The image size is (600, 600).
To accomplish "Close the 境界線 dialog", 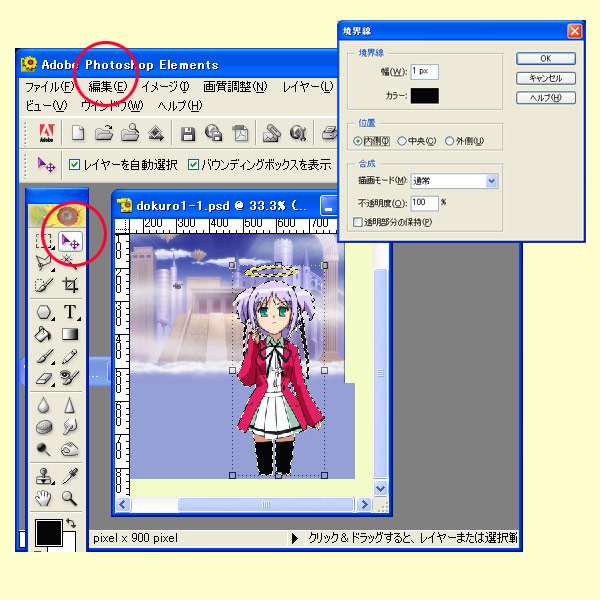I will pyautogui.click(x=574, y=31).
